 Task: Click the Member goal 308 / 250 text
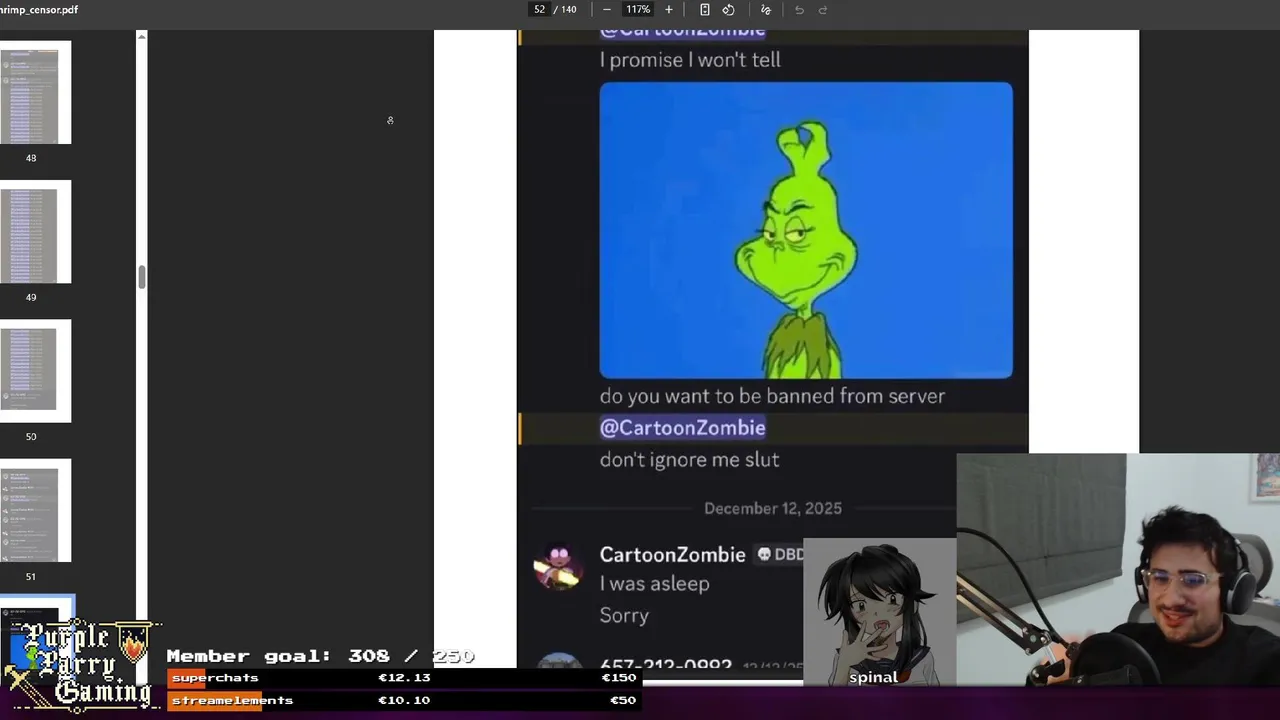(x=320, y=656)
